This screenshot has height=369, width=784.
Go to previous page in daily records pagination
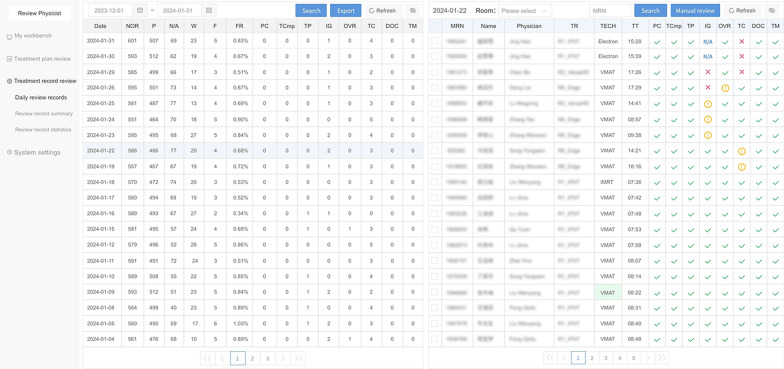(x=222, y=358)
